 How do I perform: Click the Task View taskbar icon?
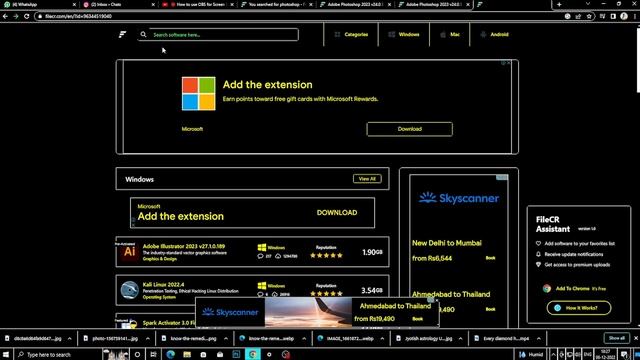coord(153,354)
